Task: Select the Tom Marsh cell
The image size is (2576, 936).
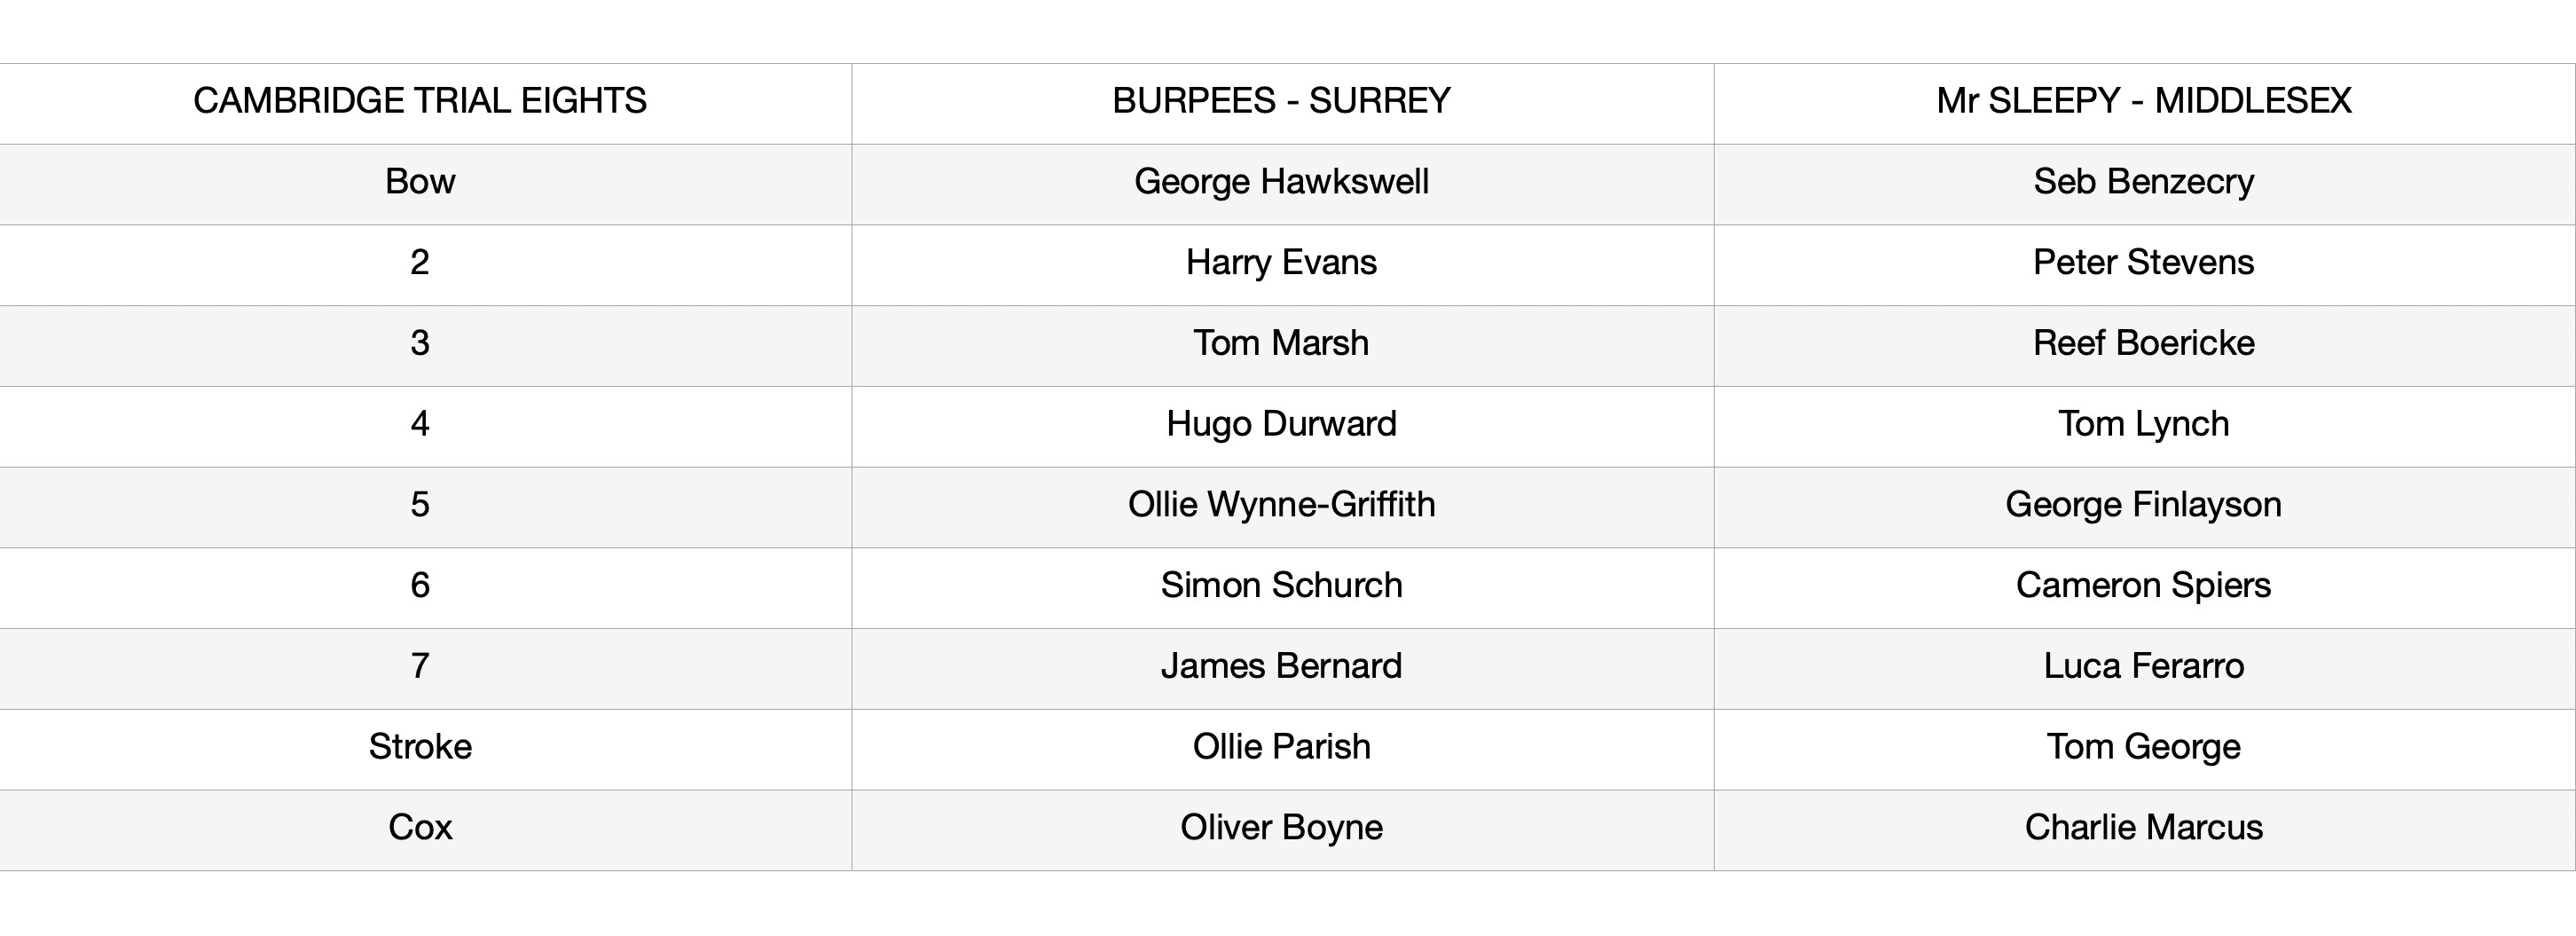Action: [x=1281, y=344]
